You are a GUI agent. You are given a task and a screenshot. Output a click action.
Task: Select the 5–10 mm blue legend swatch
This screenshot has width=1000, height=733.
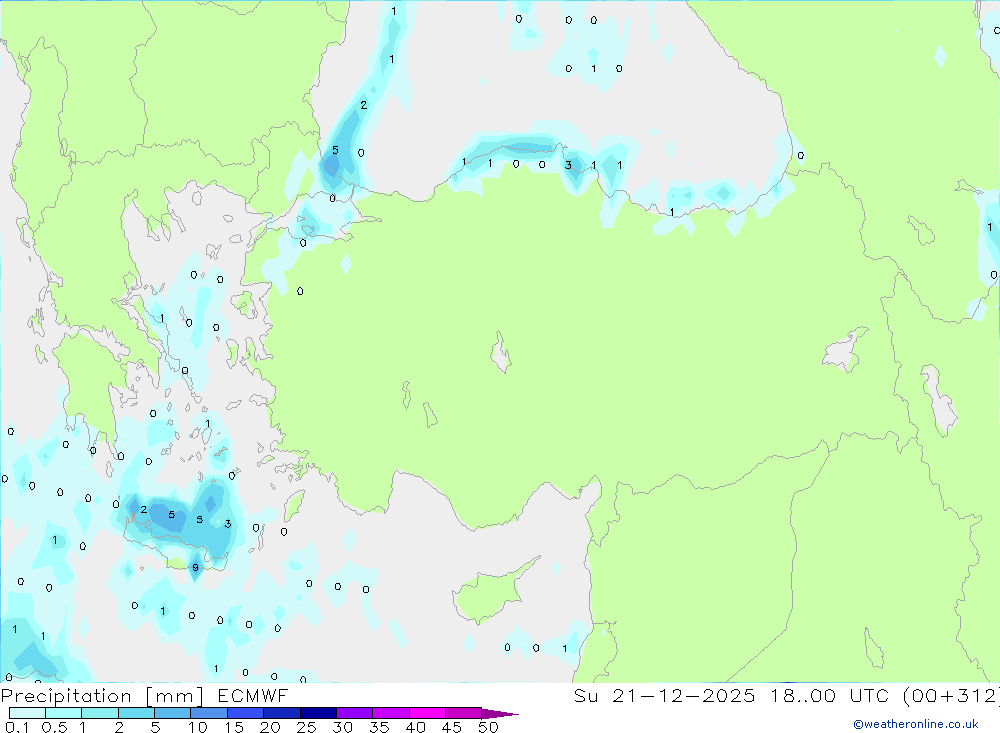click(172, 713)
